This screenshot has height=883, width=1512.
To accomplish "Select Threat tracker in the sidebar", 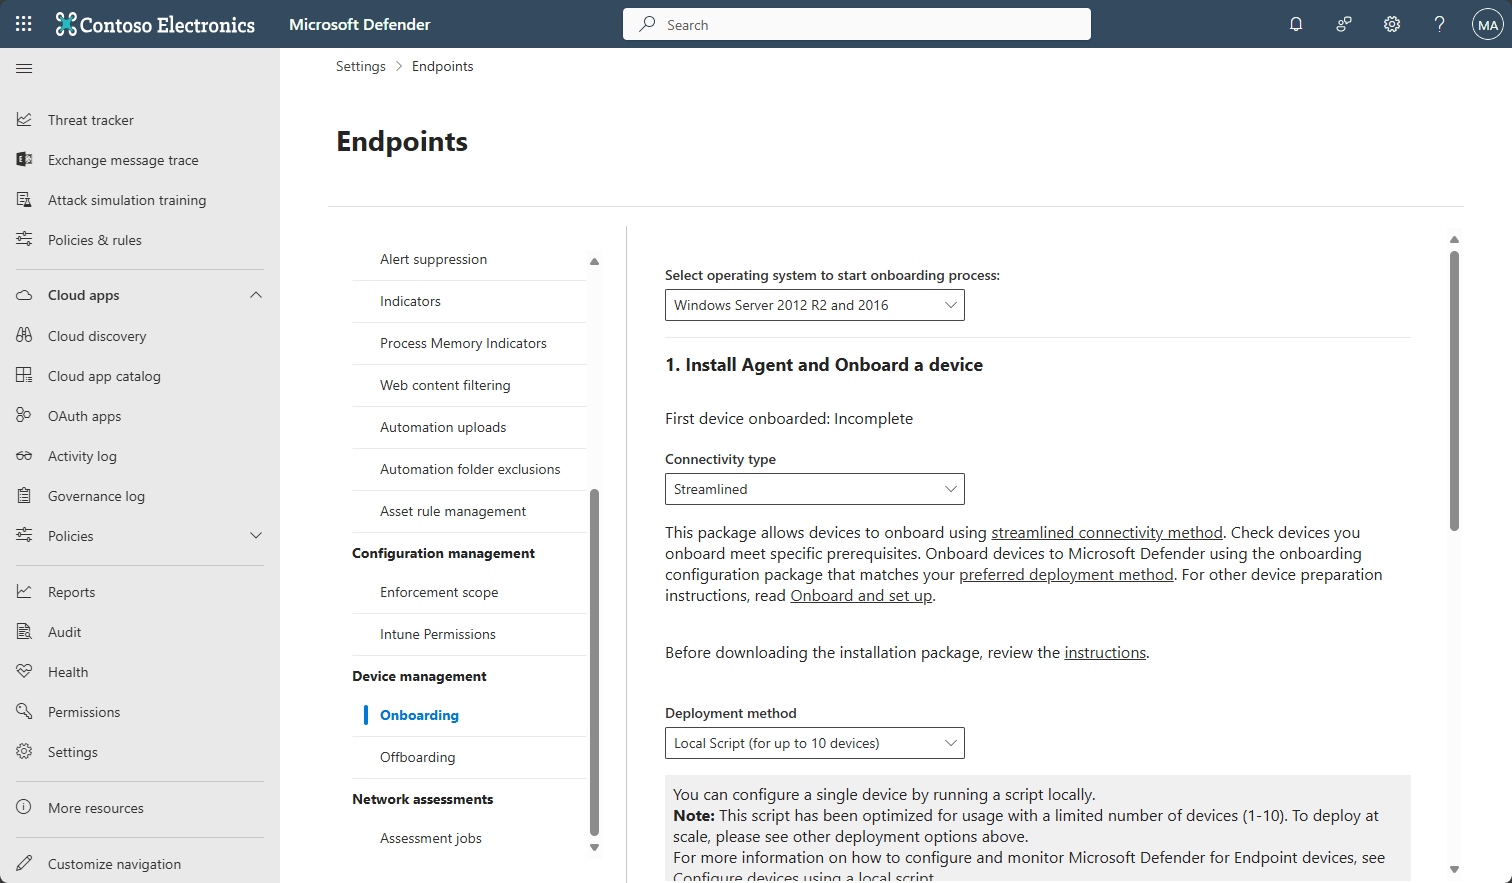I will coord(91,119).
